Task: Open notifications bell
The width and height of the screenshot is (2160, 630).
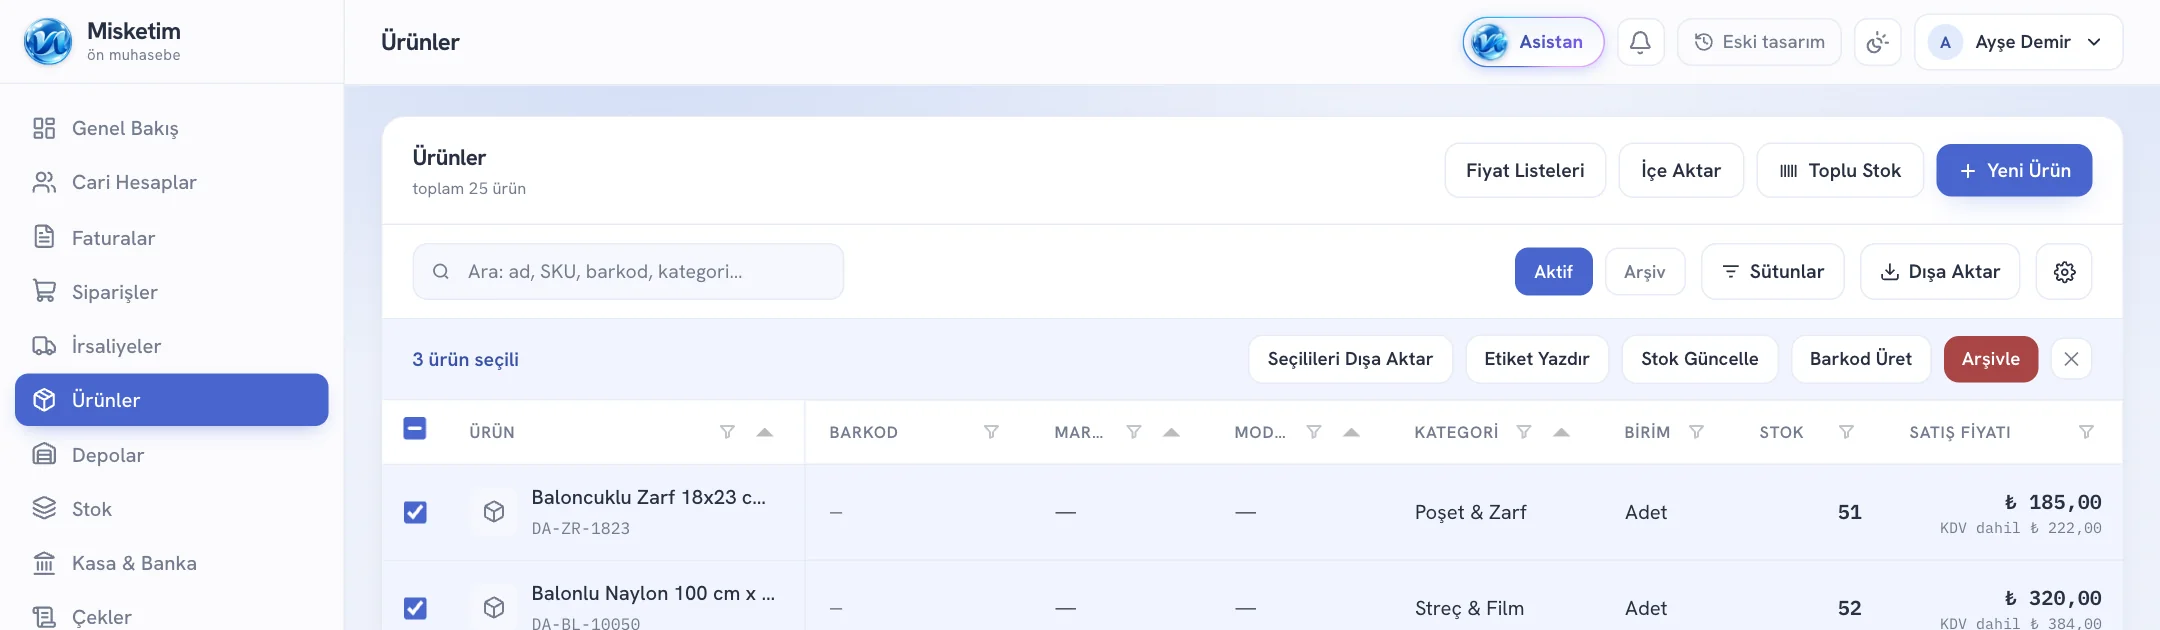Action: (1640, 42)
